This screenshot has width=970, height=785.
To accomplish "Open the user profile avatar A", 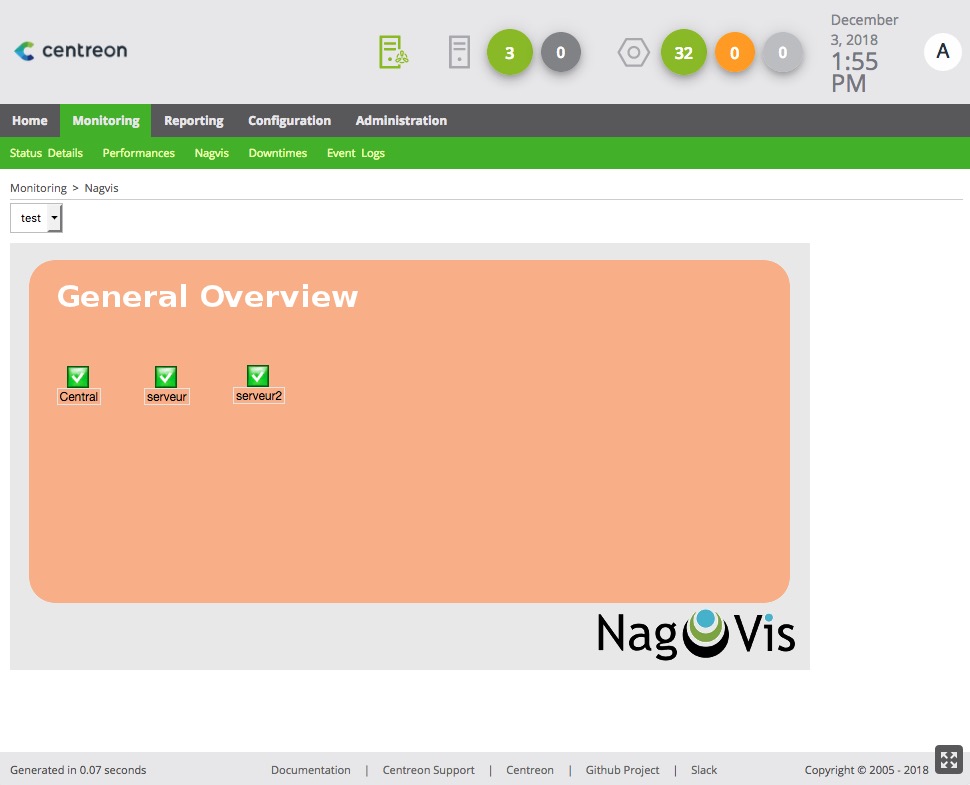I will coord(942,51).
